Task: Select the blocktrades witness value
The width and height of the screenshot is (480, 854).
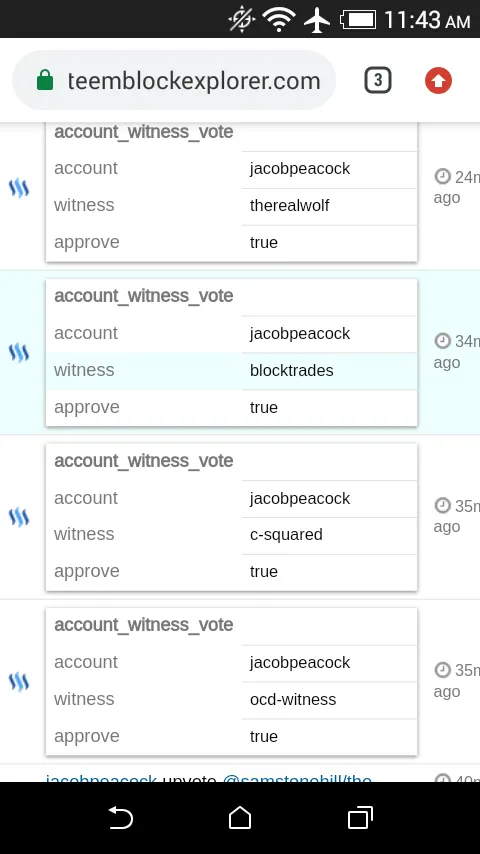Action: click(x=291, y=370)
